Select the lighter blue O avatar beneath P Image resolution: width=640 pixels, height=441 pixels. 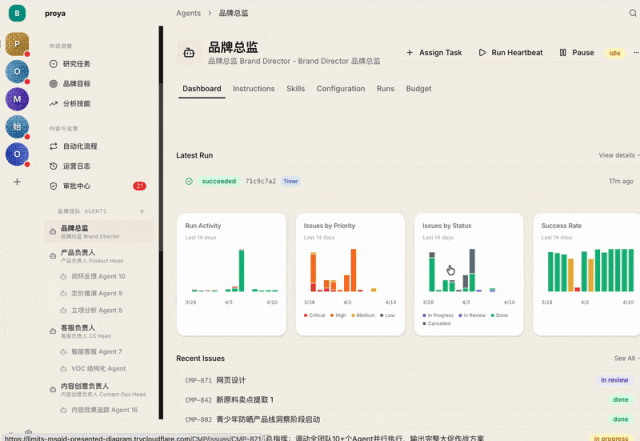click(17, 71)
